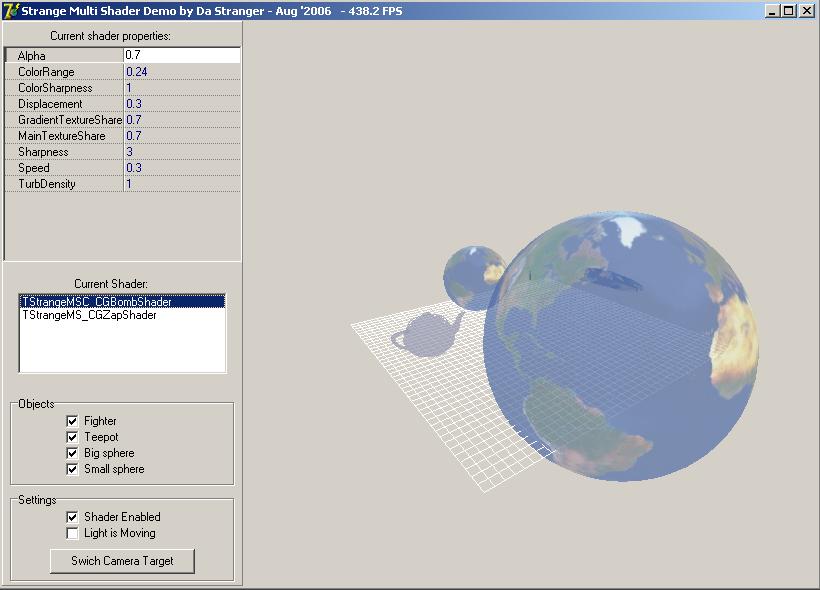The height and width of the screenshot is (590, 820).
Task: Select the Speed value 0.3
Action: coord(182,167)
